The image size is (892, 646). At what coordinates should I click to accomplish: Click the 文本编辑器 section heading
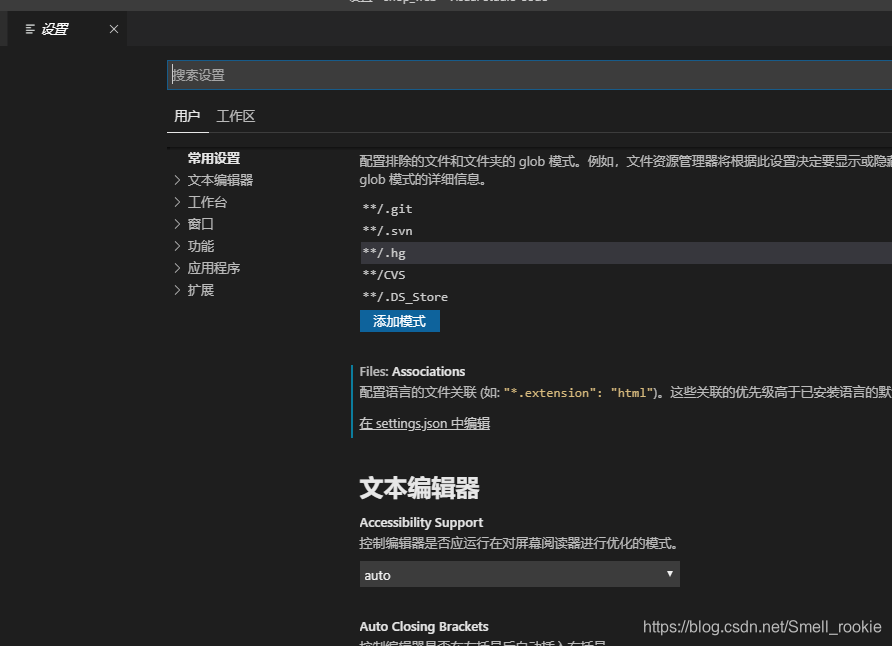[419, 488]
